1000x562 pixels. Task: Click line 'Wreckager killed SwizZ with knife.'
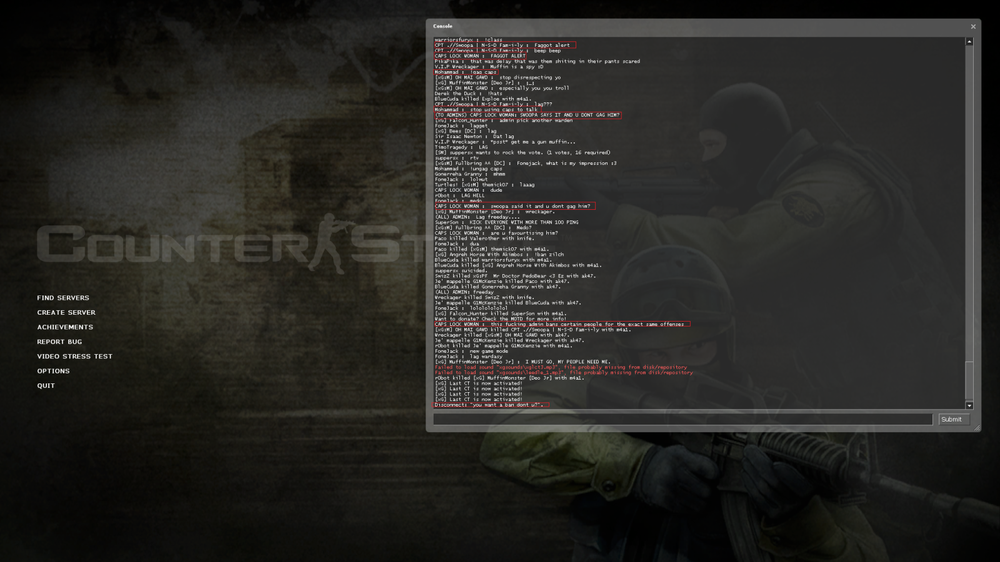[x=483, y=298]
